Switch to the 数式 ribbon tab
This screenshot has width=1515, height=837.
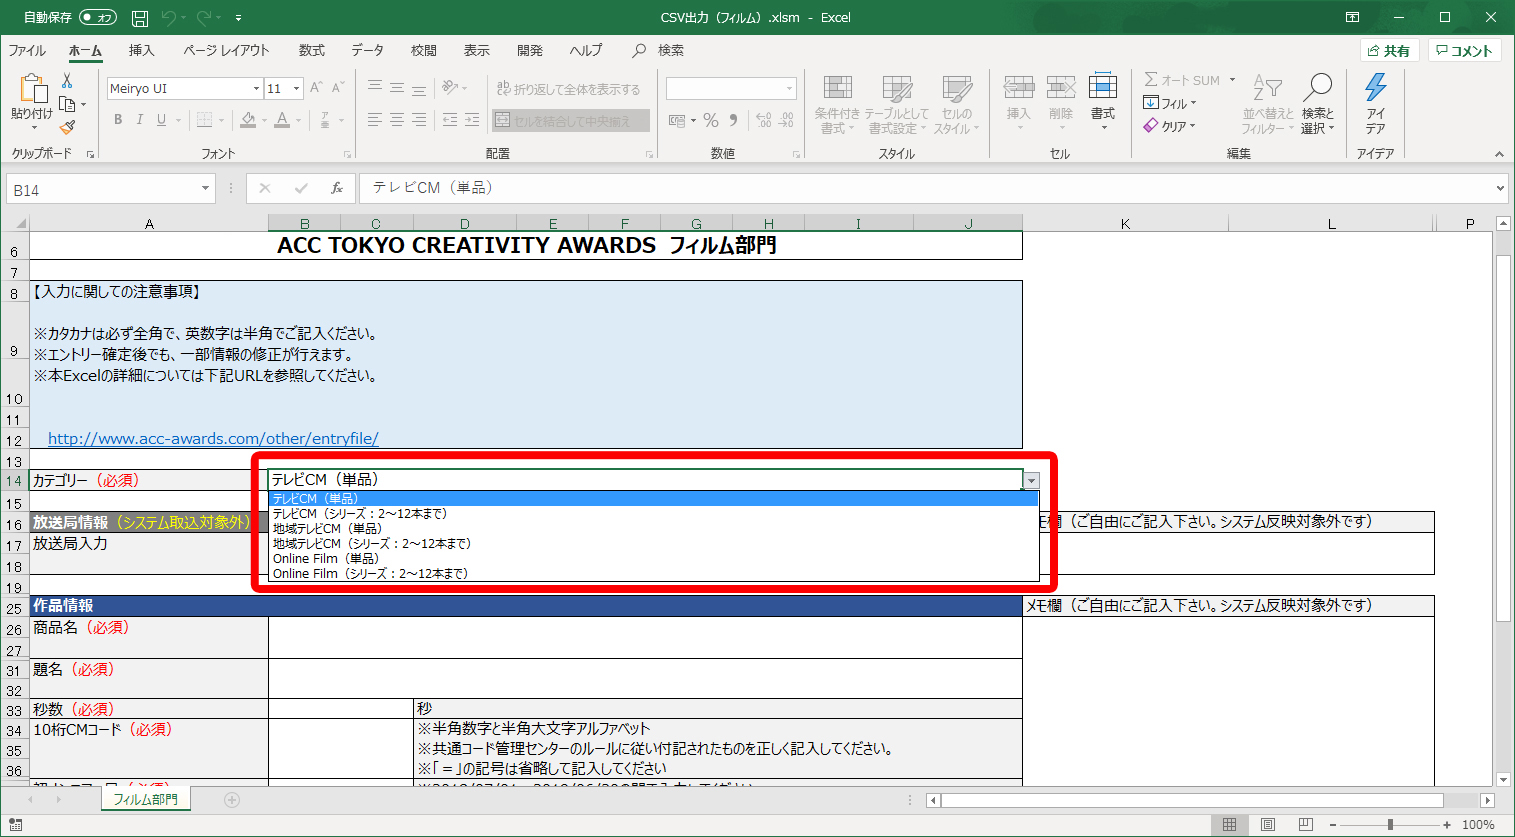(311, 50)
